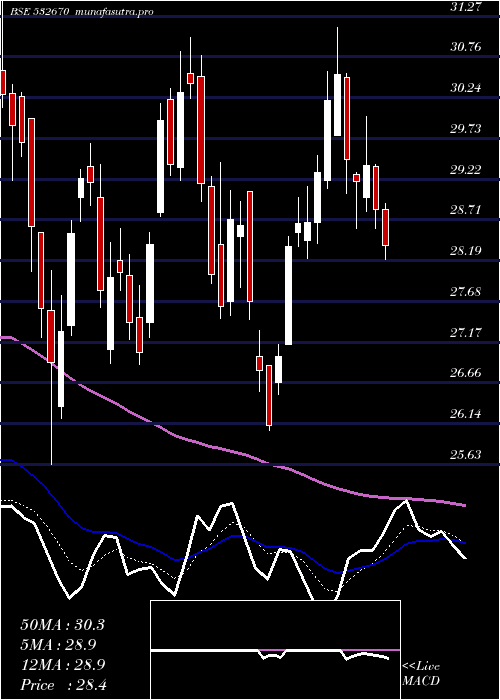Click the BSE 532670 ticker label
The width and height of the screenshot is (500, 700).
pos(39,12)
